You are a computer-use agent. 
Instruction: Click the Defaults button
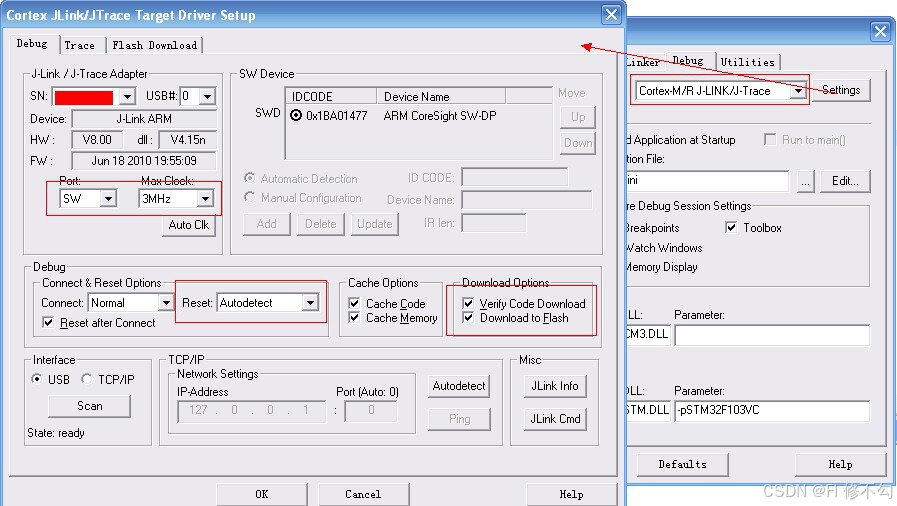[x=682, y=464]
